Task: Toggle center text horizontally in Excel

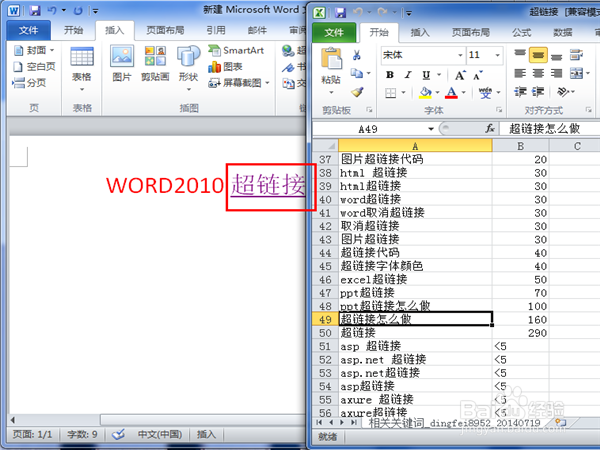Action: tap(538, 73)
